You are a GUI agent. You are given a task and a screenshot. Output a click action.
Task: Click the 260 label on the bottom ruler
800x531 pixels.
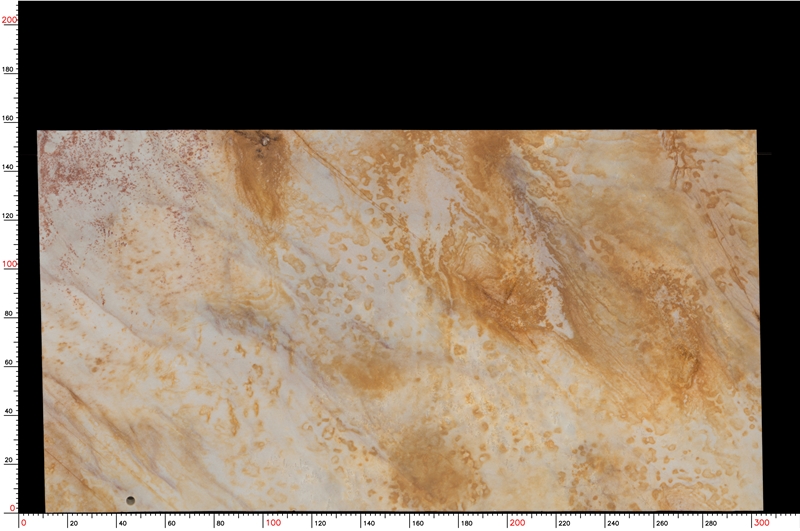662,523
